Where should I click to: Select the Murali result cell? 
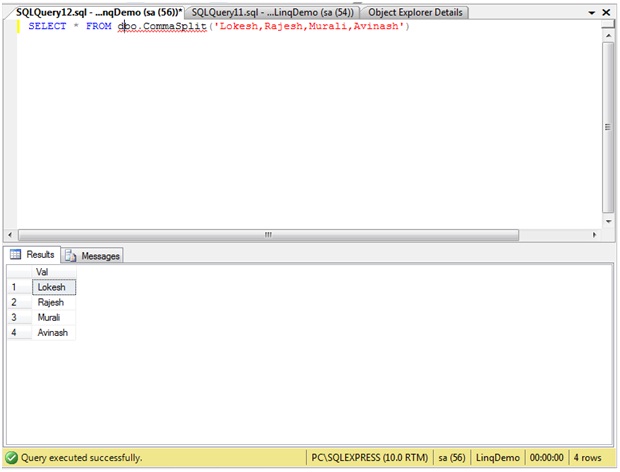pos(54,317)
